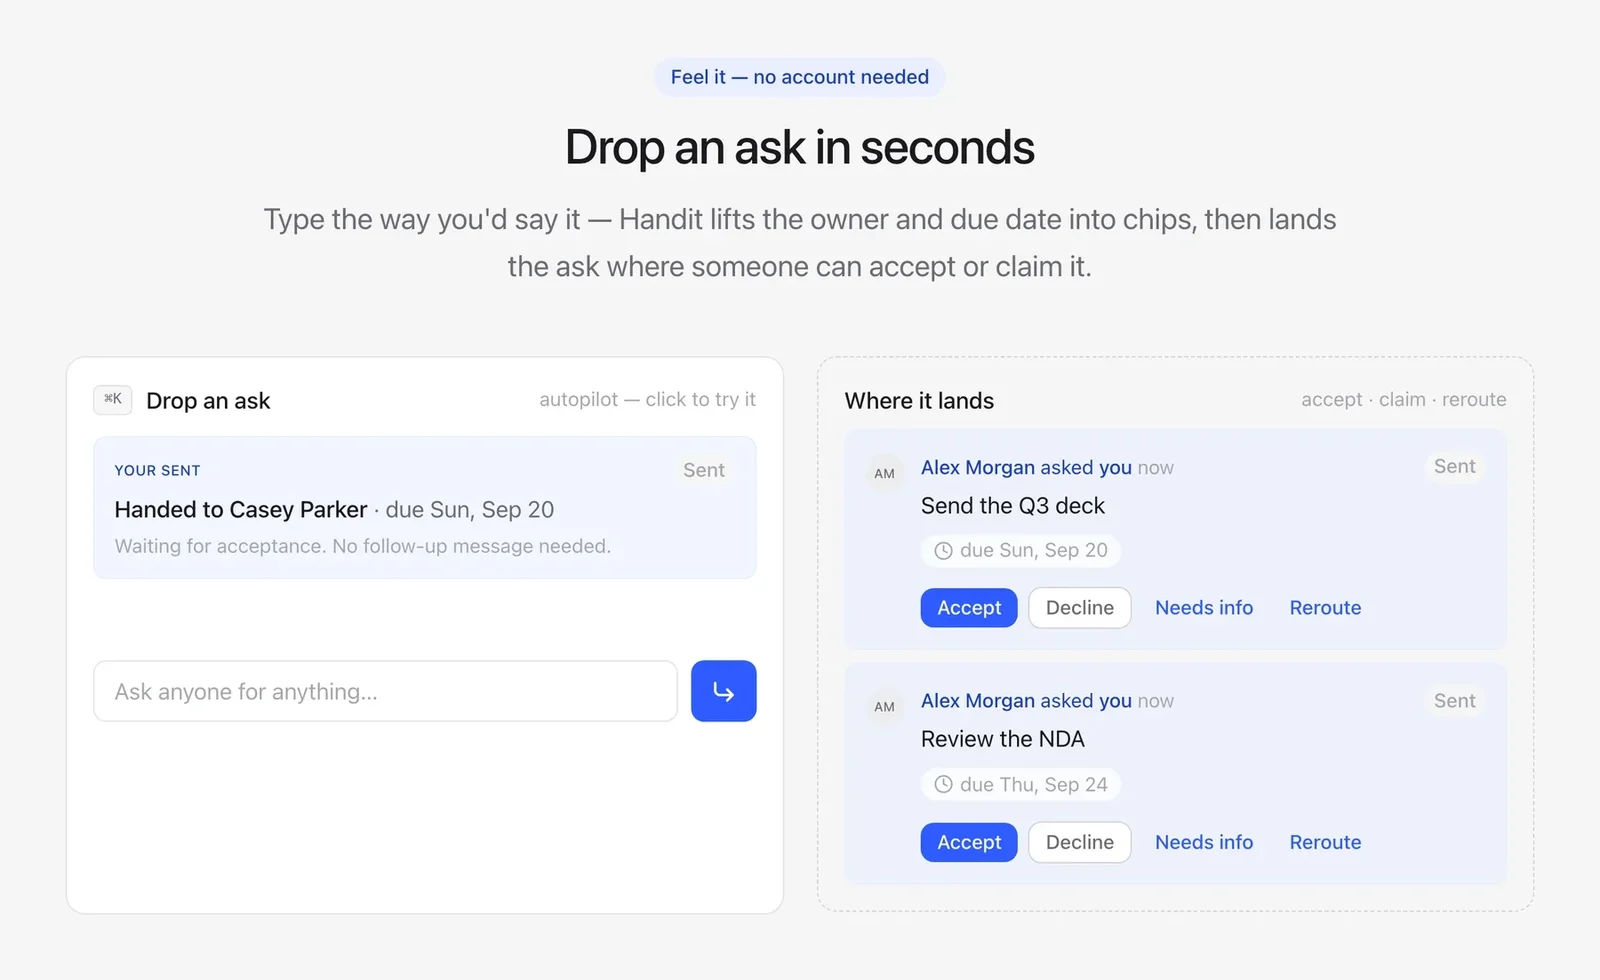Image resolution: width=1600 pixels, height=980 pixels.
Task: Reroute the 'Send the Q3 deck' ask
Action: click(1325, 608)
